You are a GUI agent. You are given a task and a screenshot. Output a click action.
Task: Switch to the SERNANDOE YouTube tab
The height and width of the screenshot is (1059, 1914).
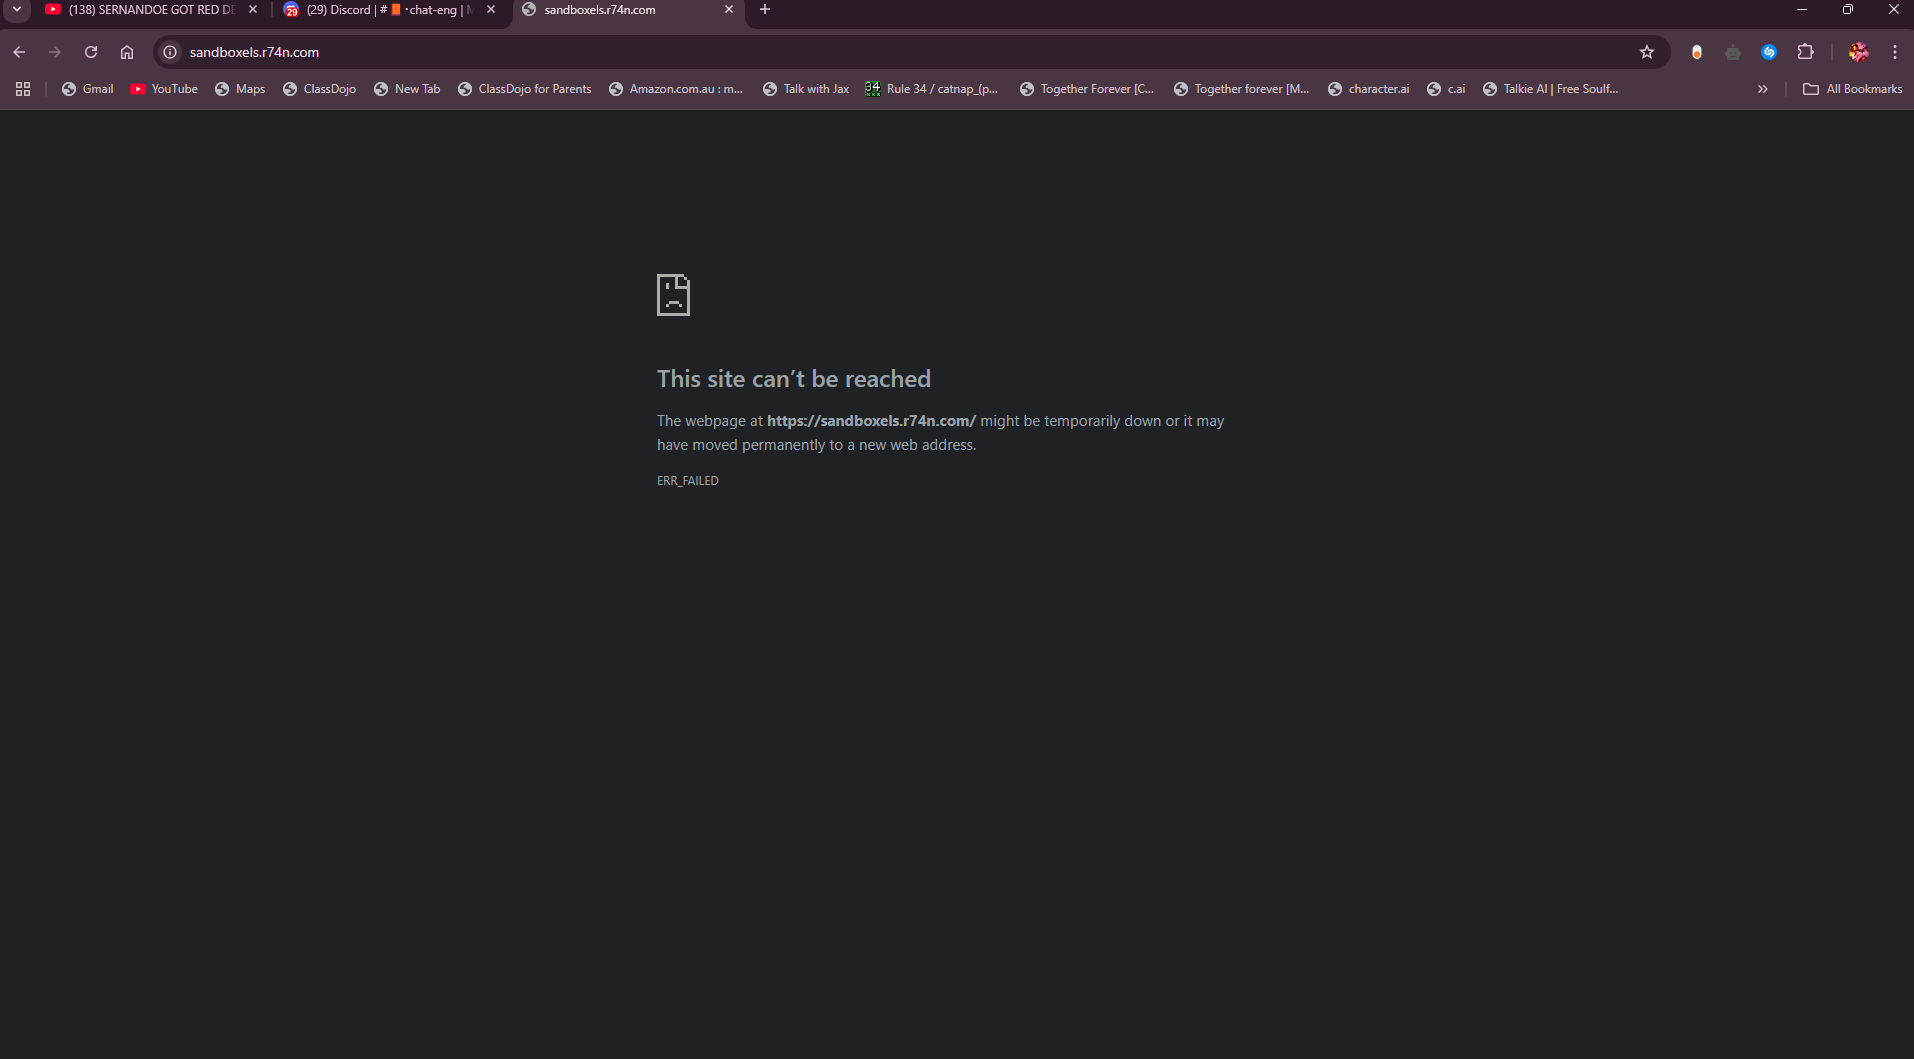[145, 9]
